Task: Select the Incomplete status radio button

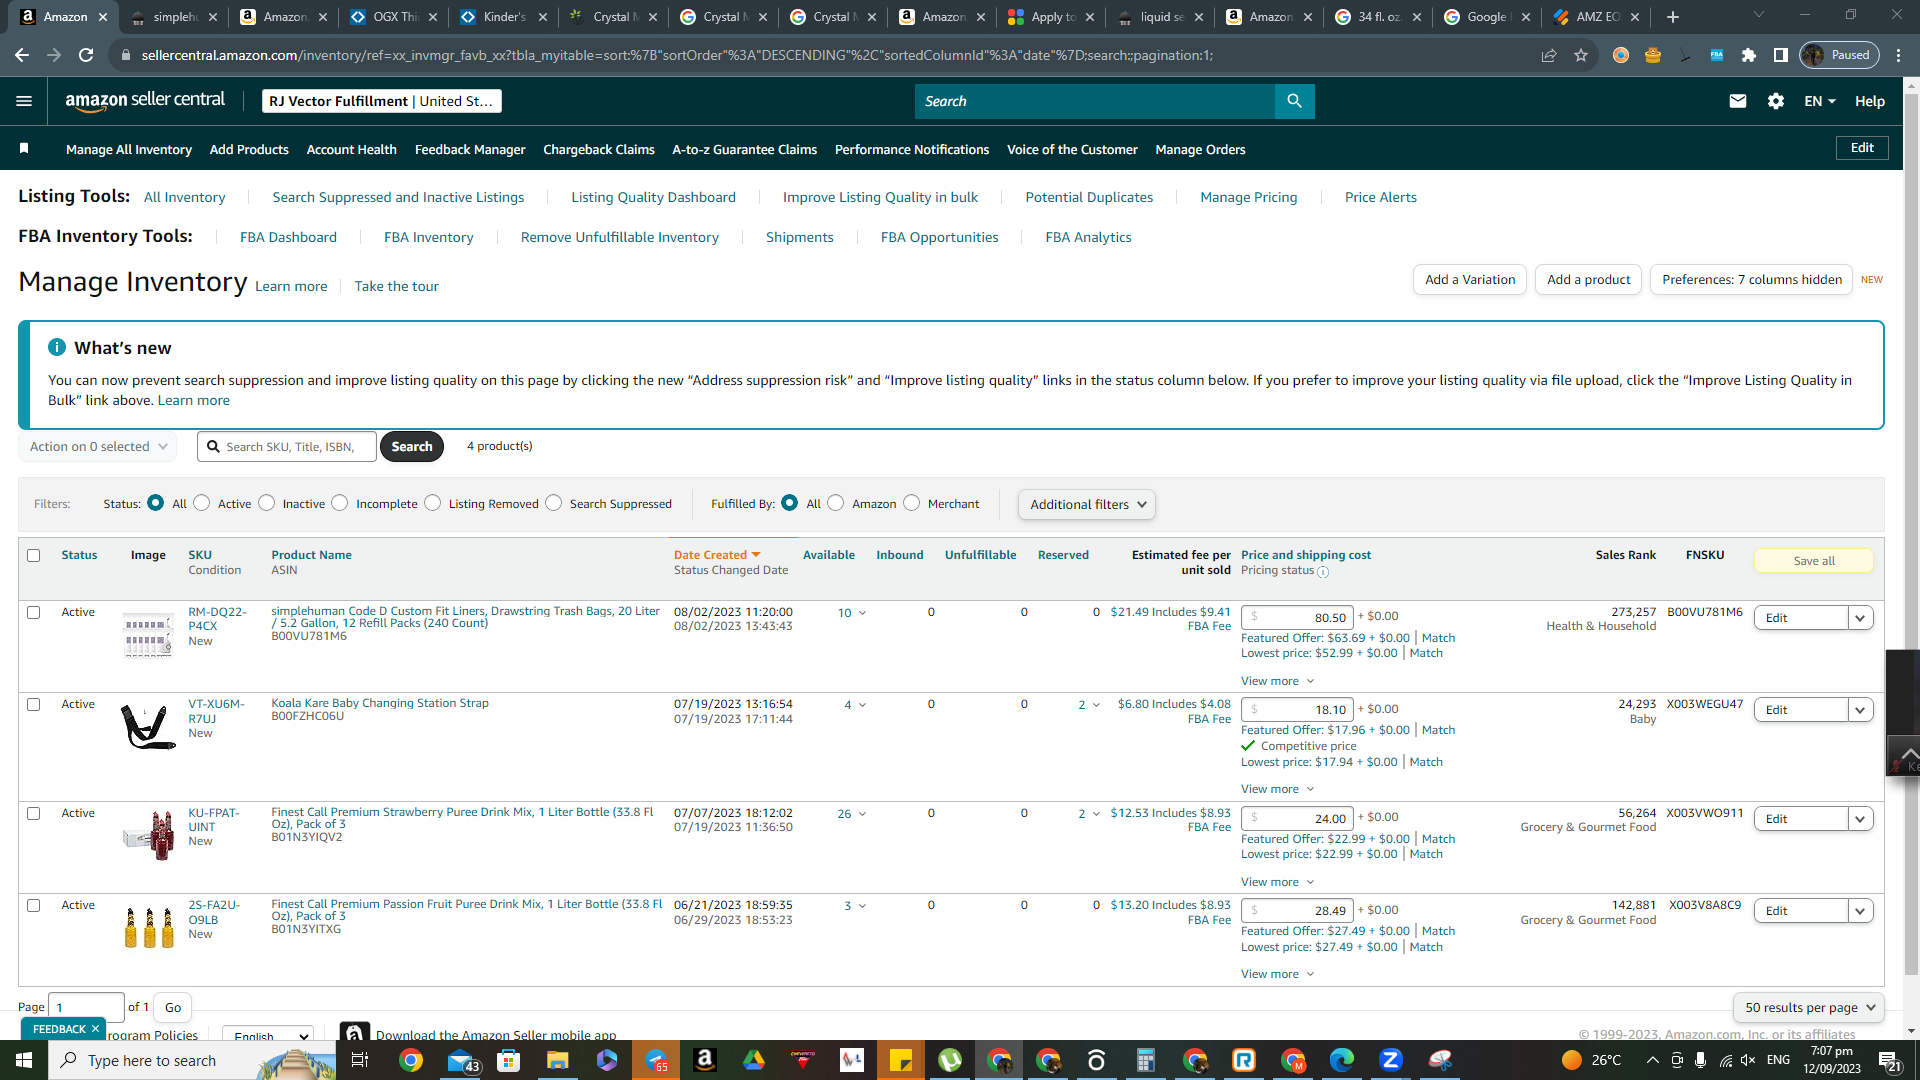Action: (x=340, y=503)
